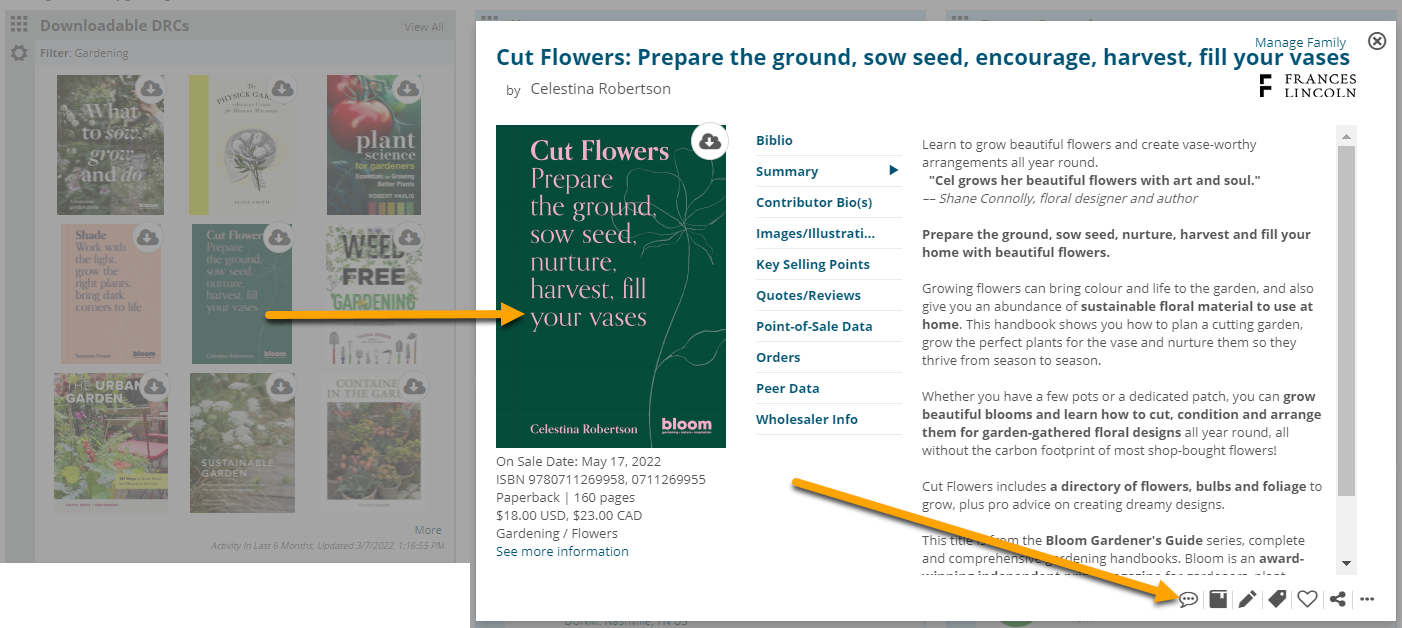Screen dimensions: 1402x628
Task: Click the share icon
Action: tap(1337, 599)
